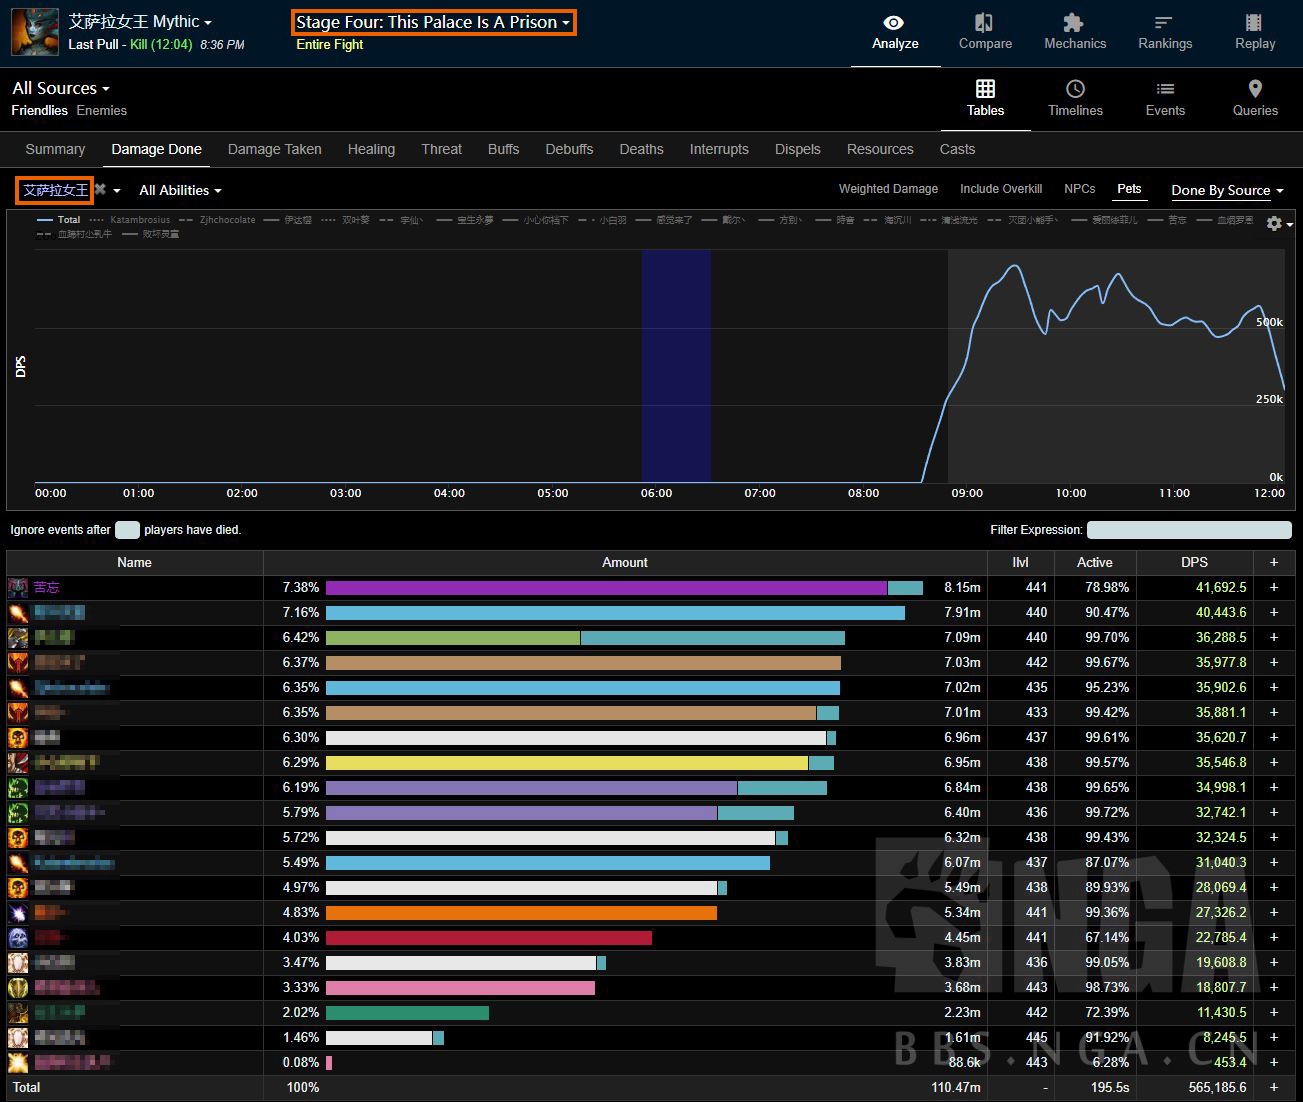Viewport: 1303px width, 1102px height.
Task: Open the Compare icon in header
Action: (984, 23)
